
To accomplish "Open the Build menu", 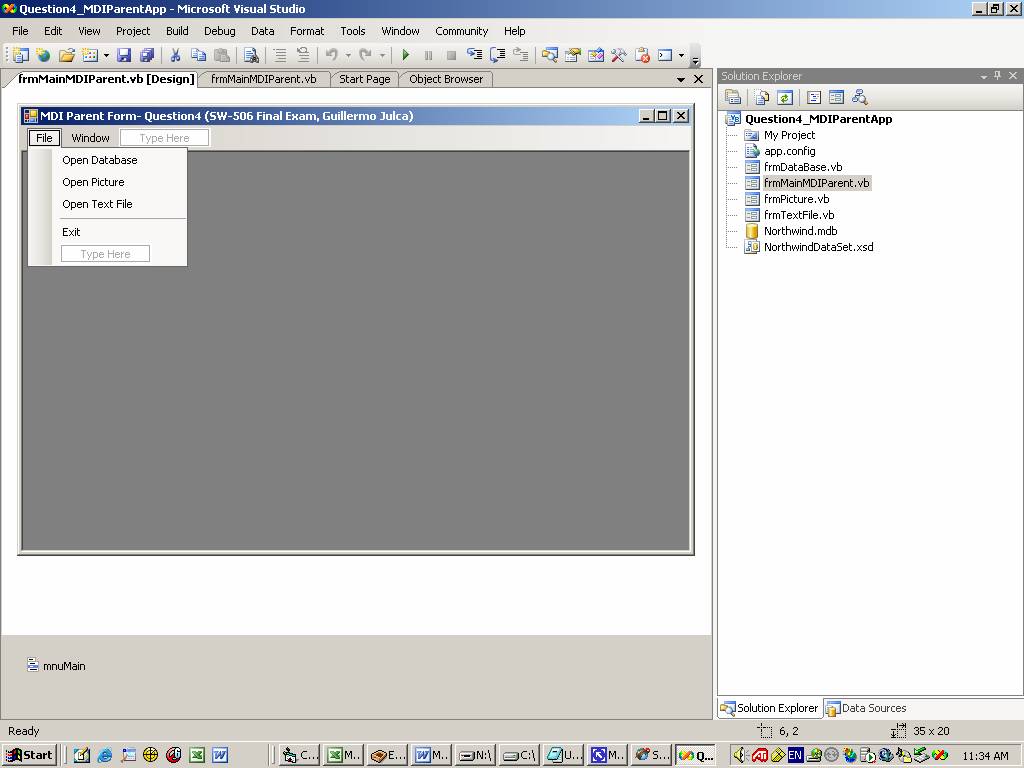I will point(177,31).
